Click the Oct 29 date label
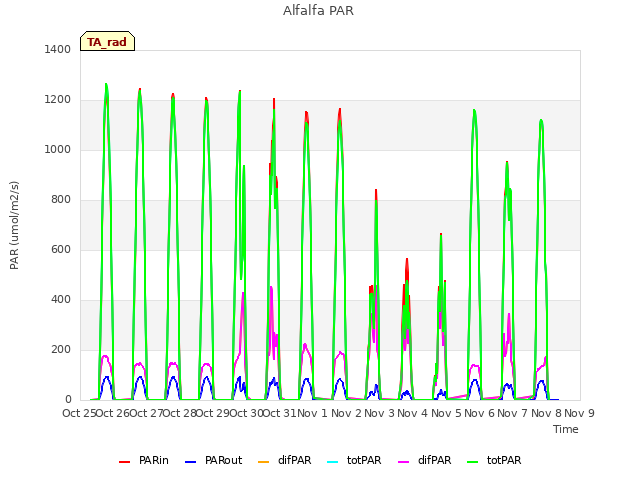640x480 pixels. click(x=213, y=413)
